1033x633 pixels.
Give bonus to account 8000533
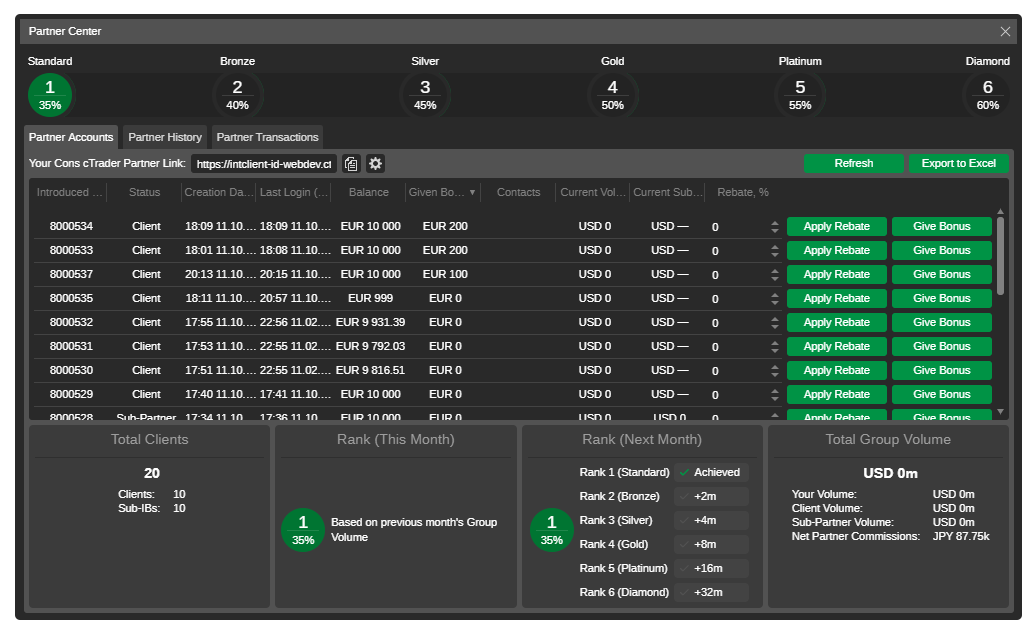(941, 250)
